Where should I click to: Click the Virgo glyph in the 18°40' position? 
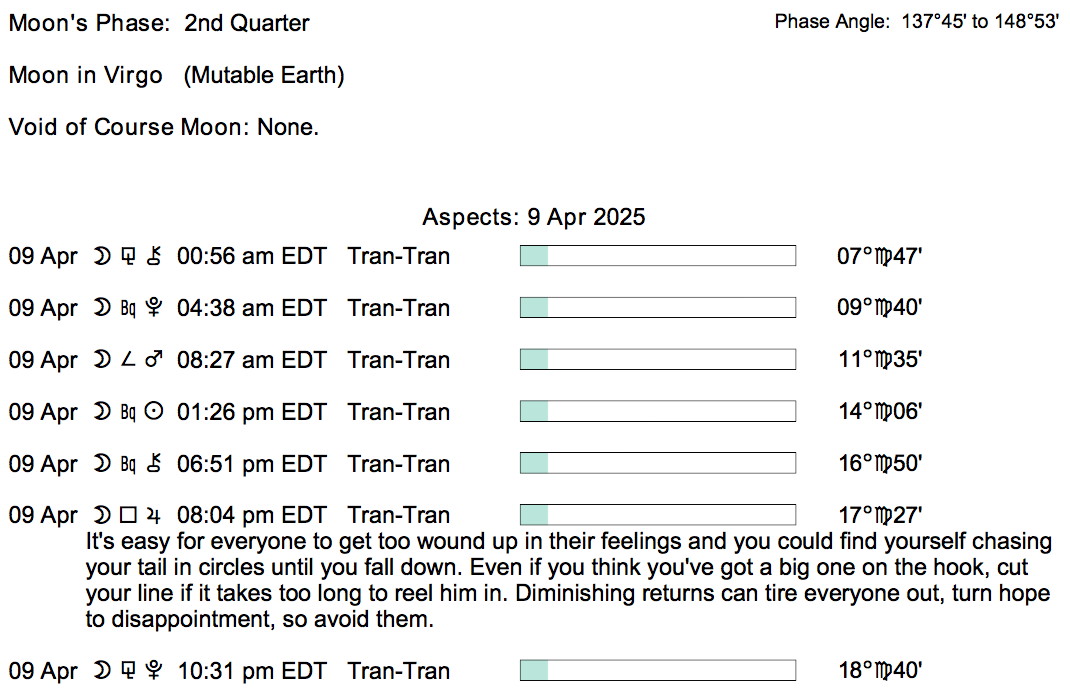885,672
